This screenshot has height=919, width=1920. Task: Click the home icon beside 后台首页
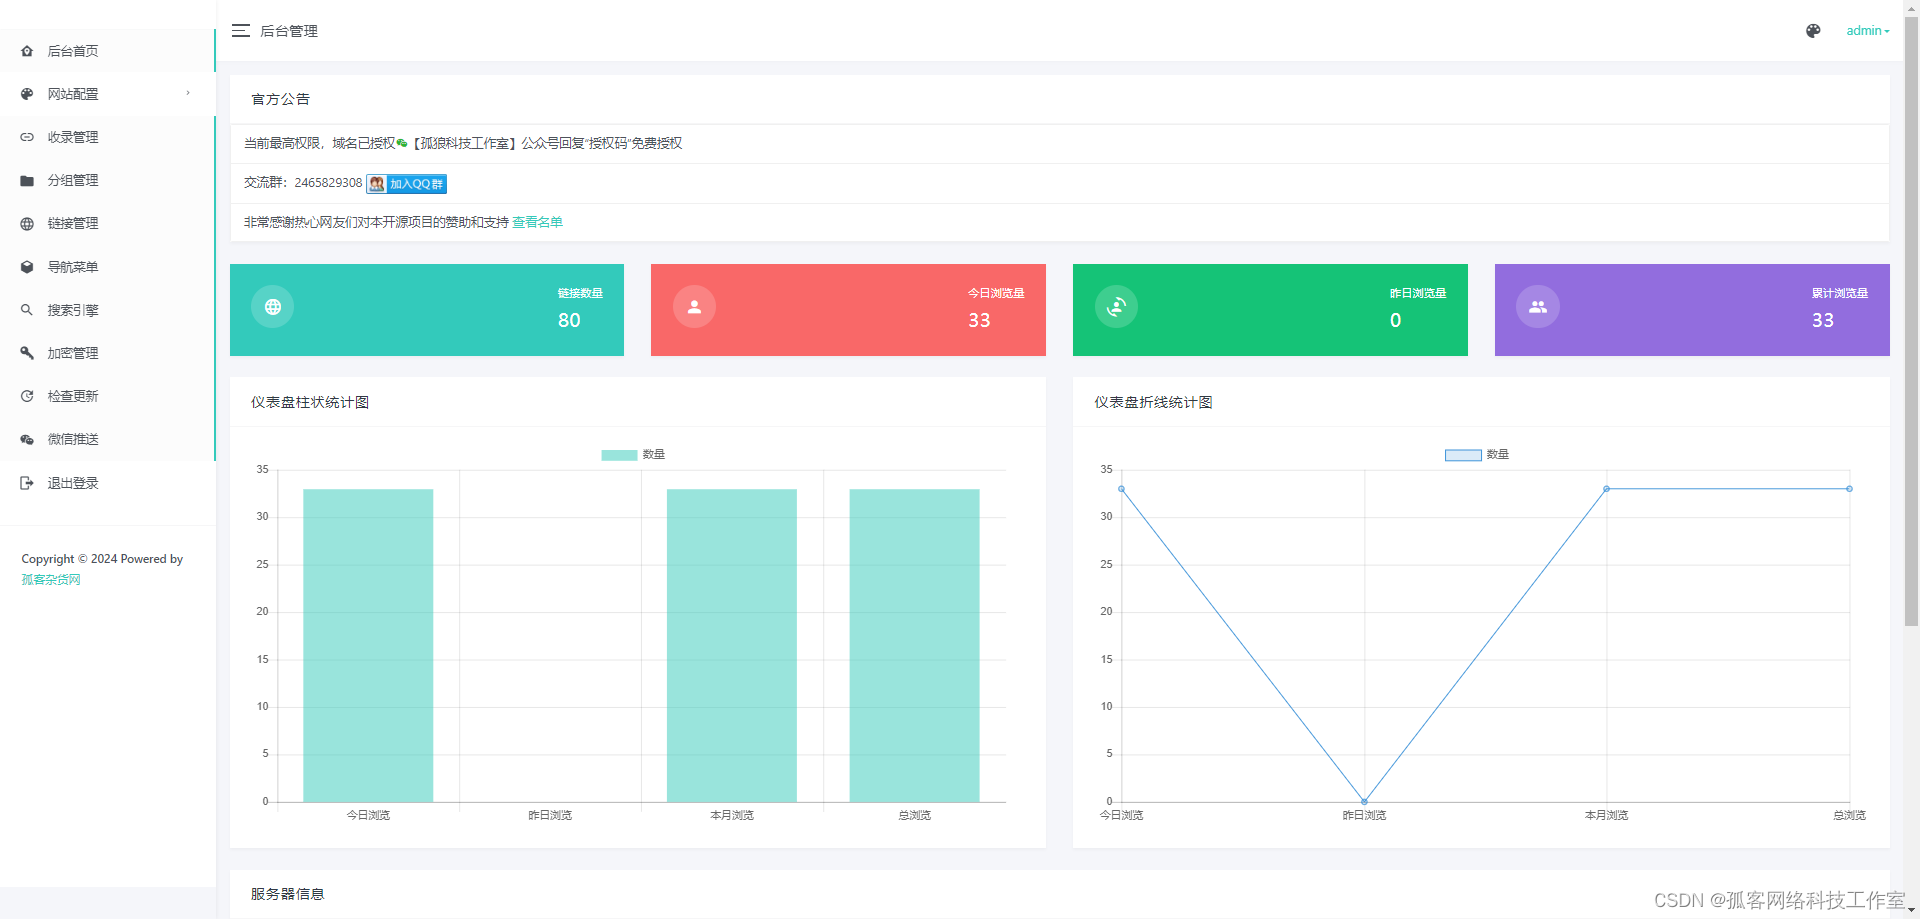click(27, 51)
